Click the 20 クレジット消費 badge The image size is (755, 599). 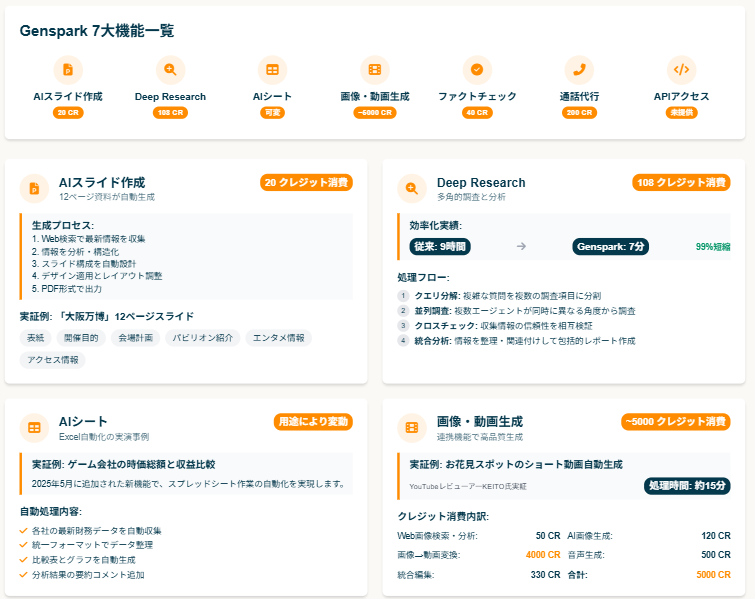coord(306,182)
